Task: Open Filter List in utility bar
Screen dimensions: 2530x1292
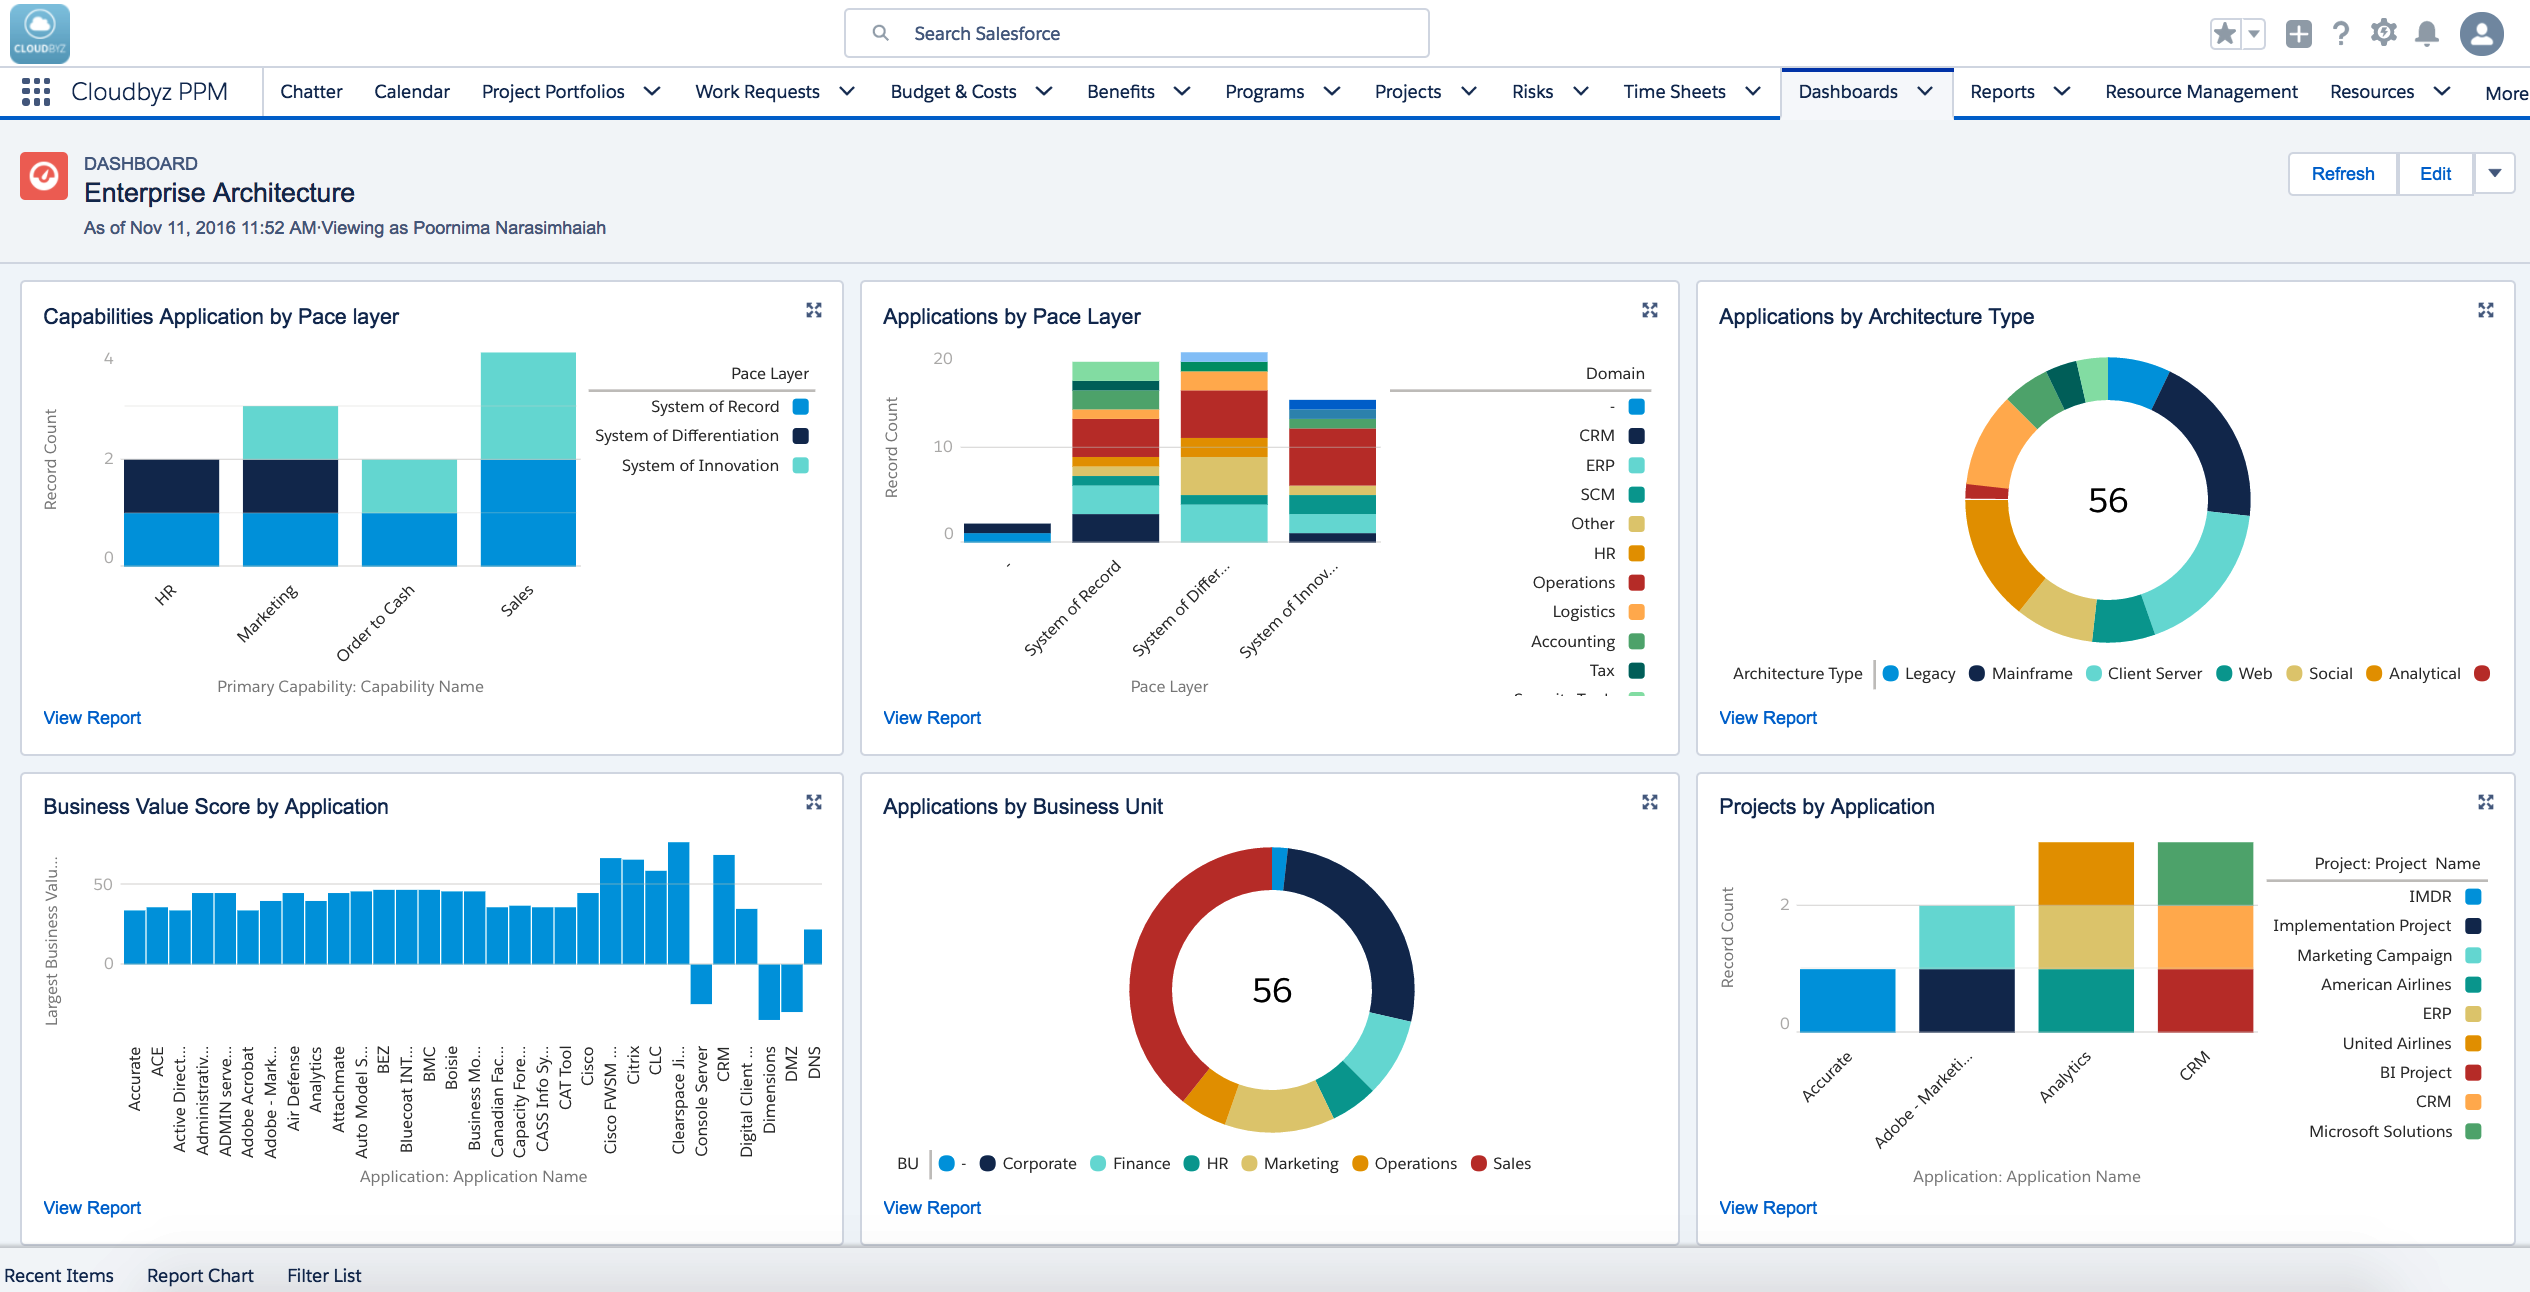Action: pos(324,1275)
